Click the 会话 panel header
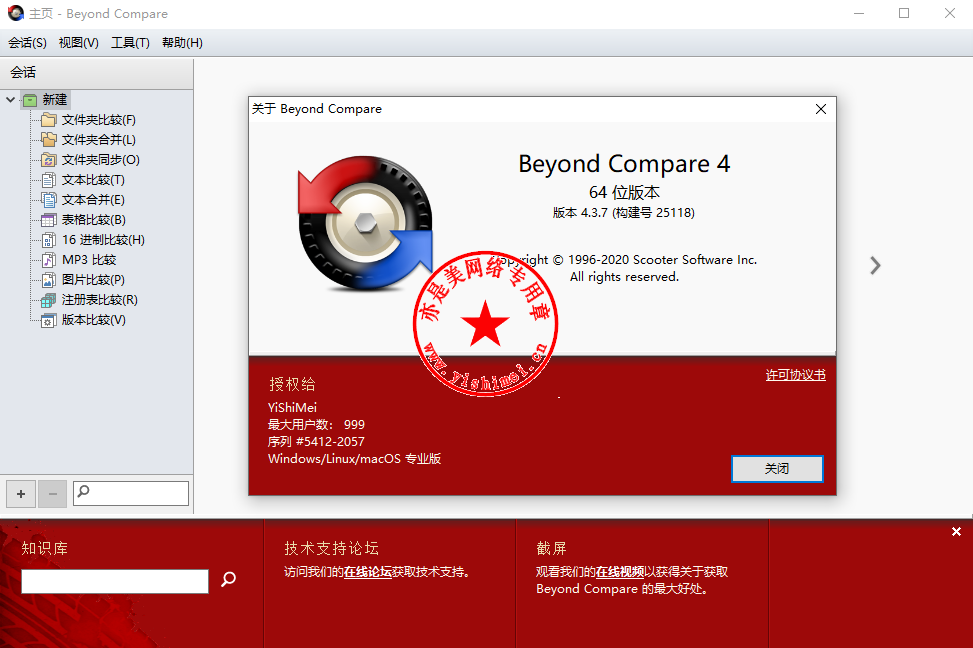973x648 pixels. click(x=96, y=73)
